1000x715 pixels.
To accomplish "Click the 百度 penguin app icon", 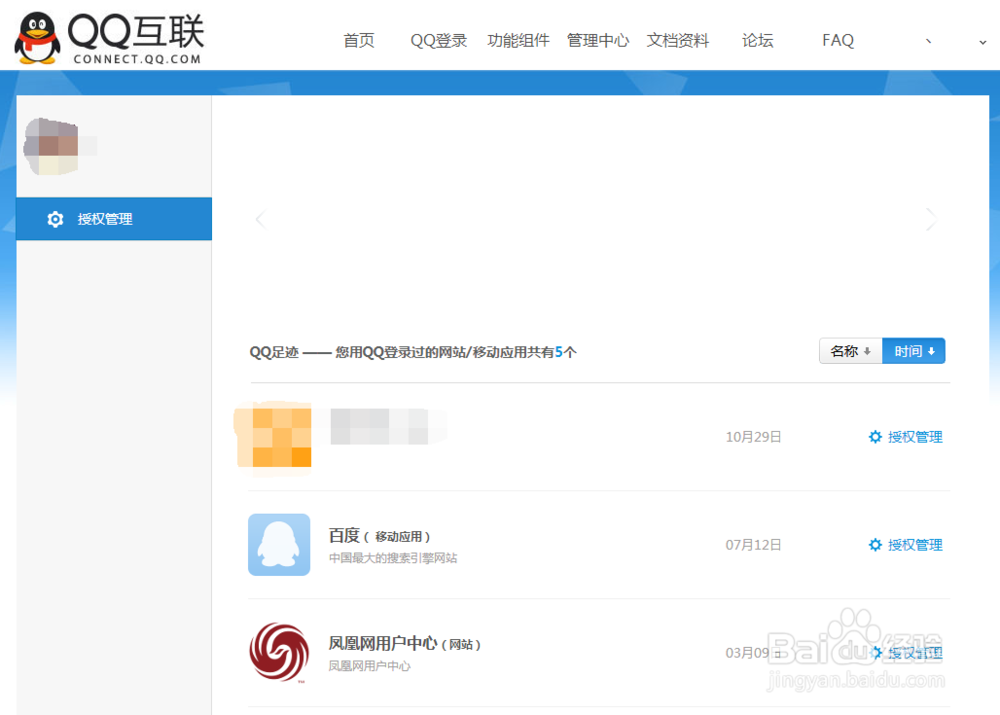I will click(x=279, y=544).
